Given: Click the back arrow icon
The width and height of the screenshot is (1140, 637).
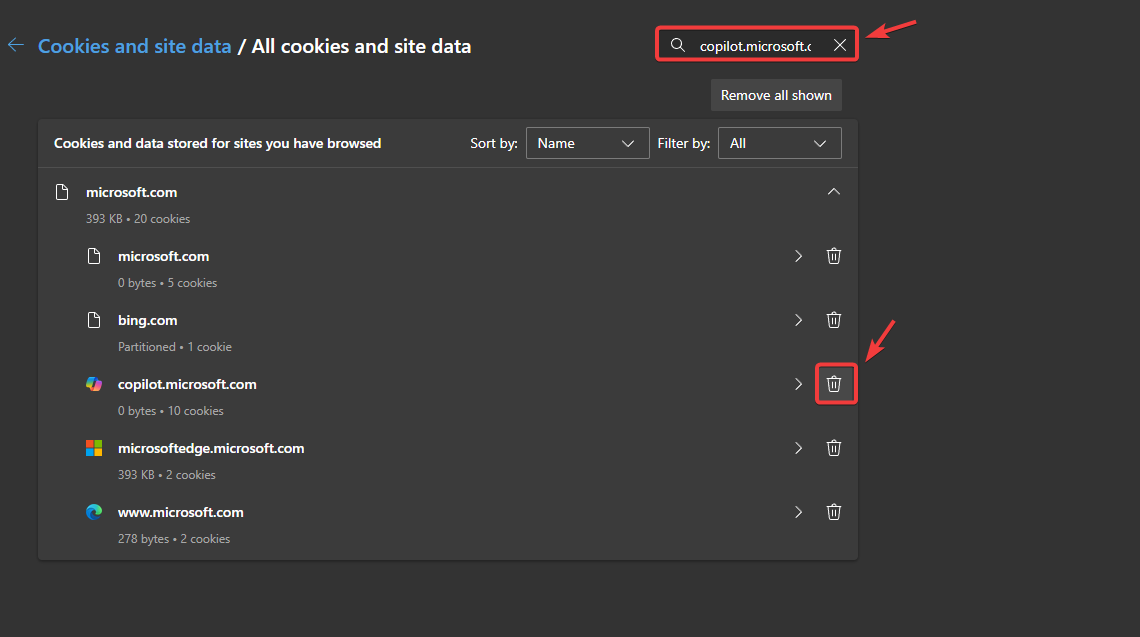Looking at the screenshot, I should tap(15, 45).
